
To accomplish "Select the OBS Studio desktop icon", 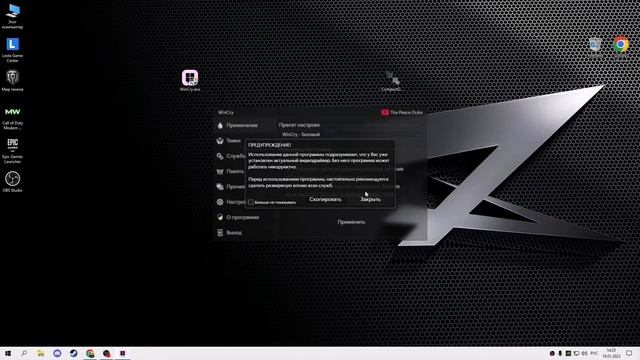I will 12,182.
